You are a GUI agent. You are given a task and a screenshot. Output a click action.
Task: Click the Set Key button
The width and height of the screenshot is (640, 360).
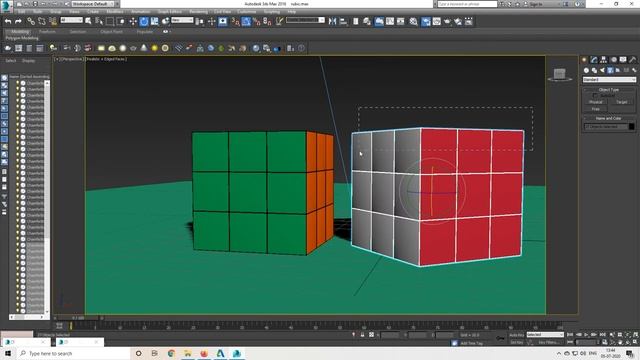pyautogui.click(x=516, y=342)
